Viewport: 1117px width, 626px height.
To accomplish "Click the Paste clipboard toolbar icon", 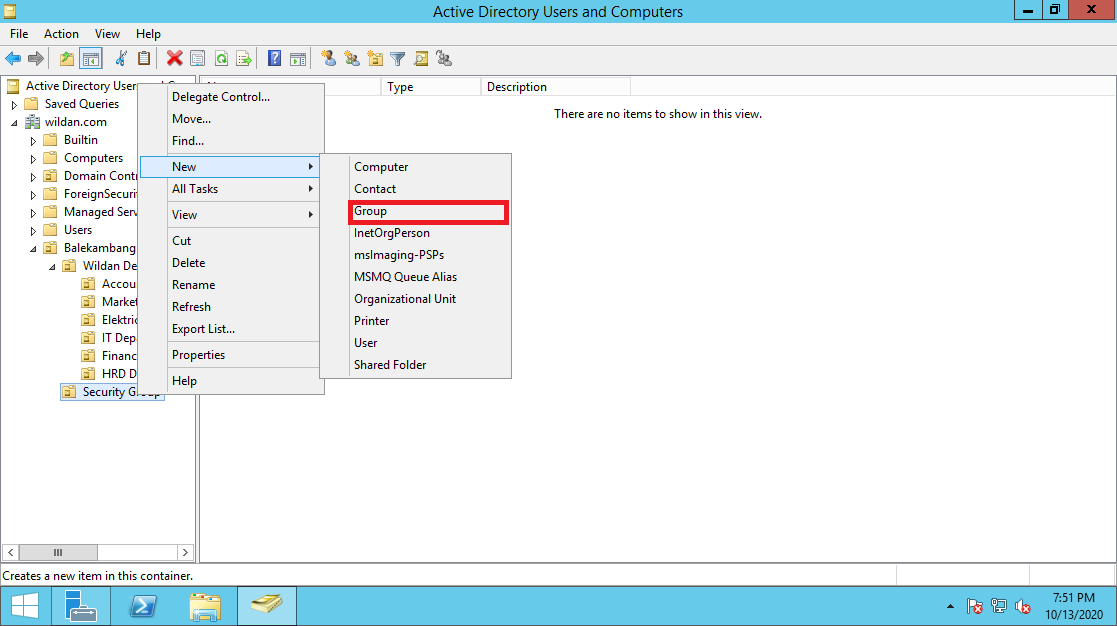I will [144, 58].
